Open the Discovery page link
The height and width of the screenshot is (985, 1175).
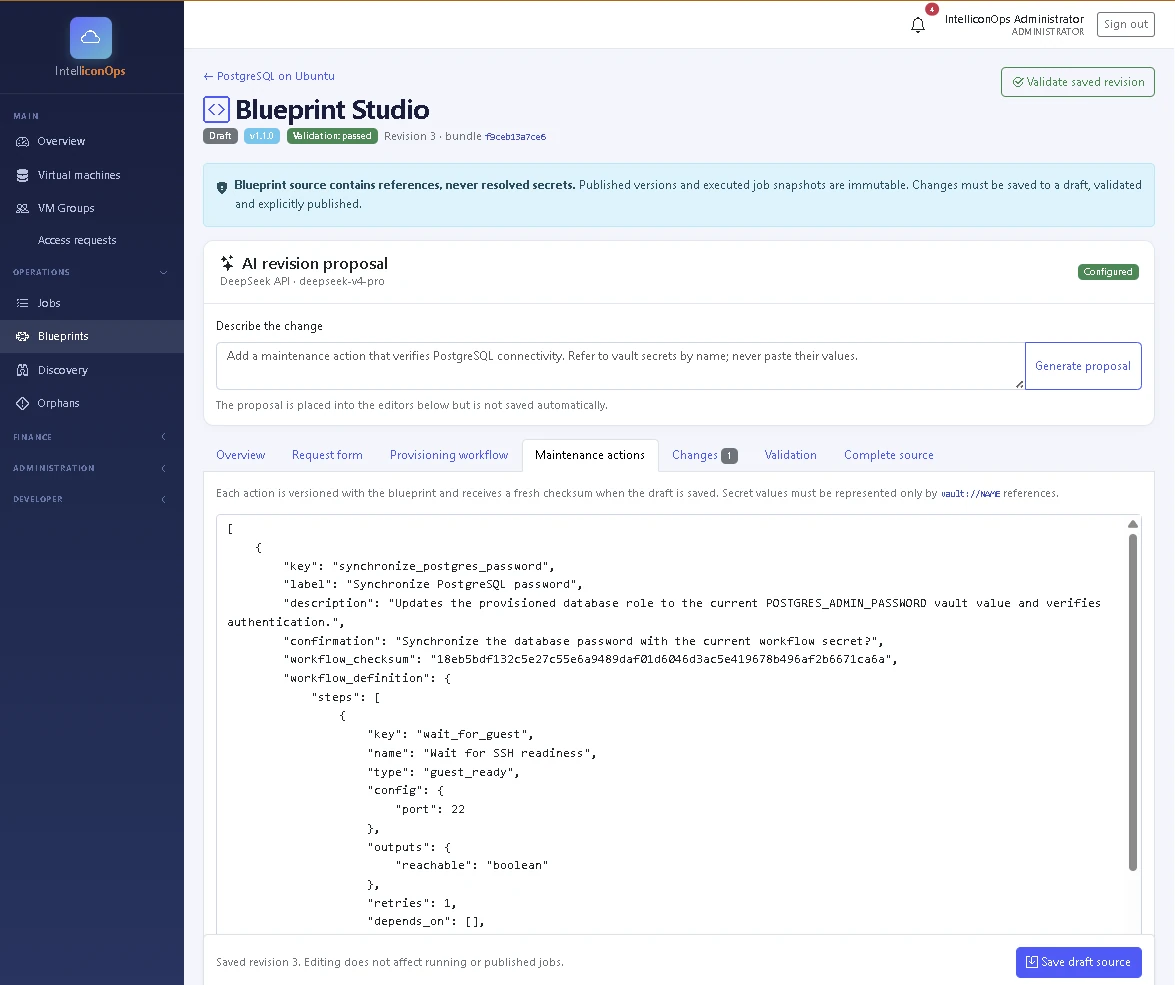(63, 370)
